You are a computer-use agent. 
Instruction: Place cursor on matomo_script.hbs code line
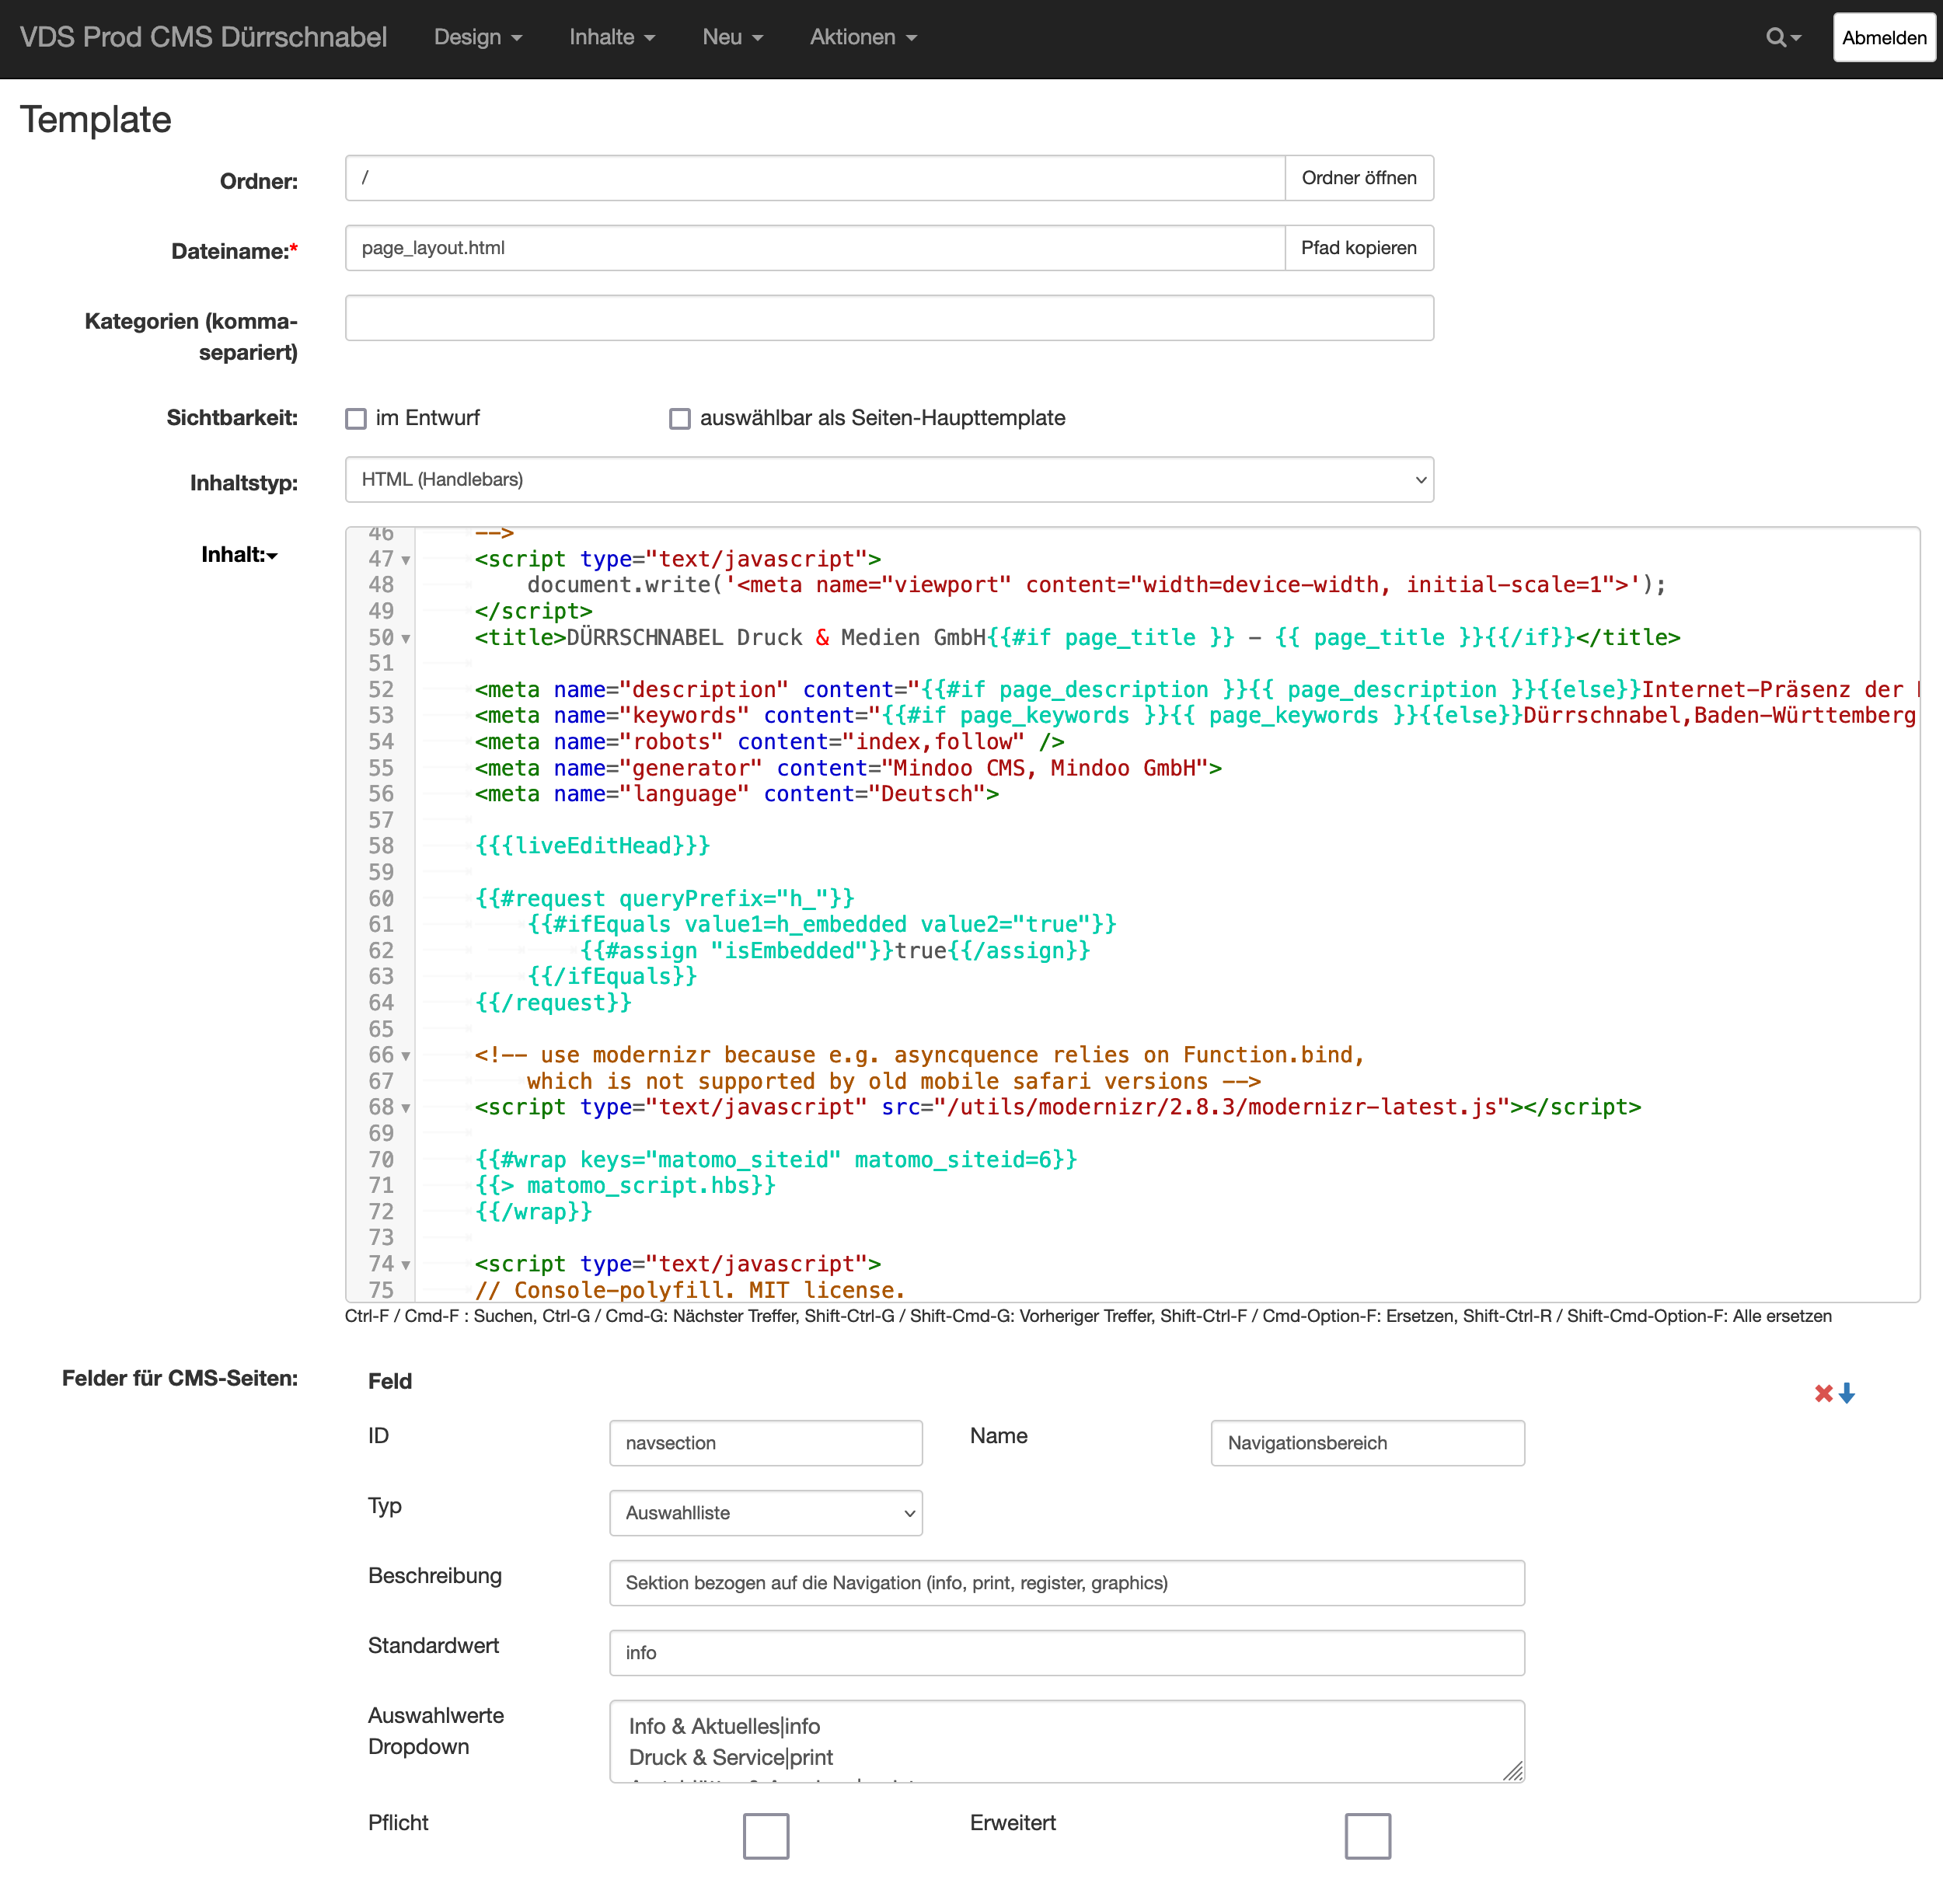625,1186
